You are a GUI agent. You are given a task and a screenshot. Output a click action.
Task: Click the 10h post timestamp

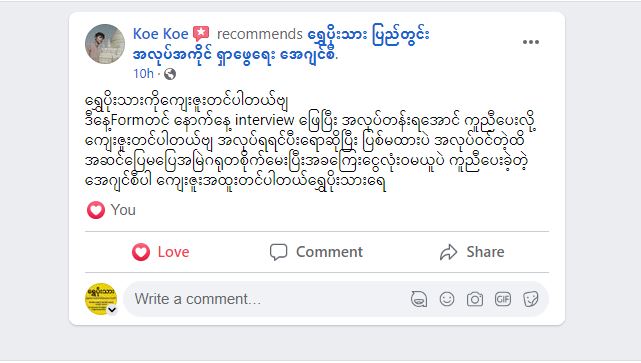tap(143, 74)
